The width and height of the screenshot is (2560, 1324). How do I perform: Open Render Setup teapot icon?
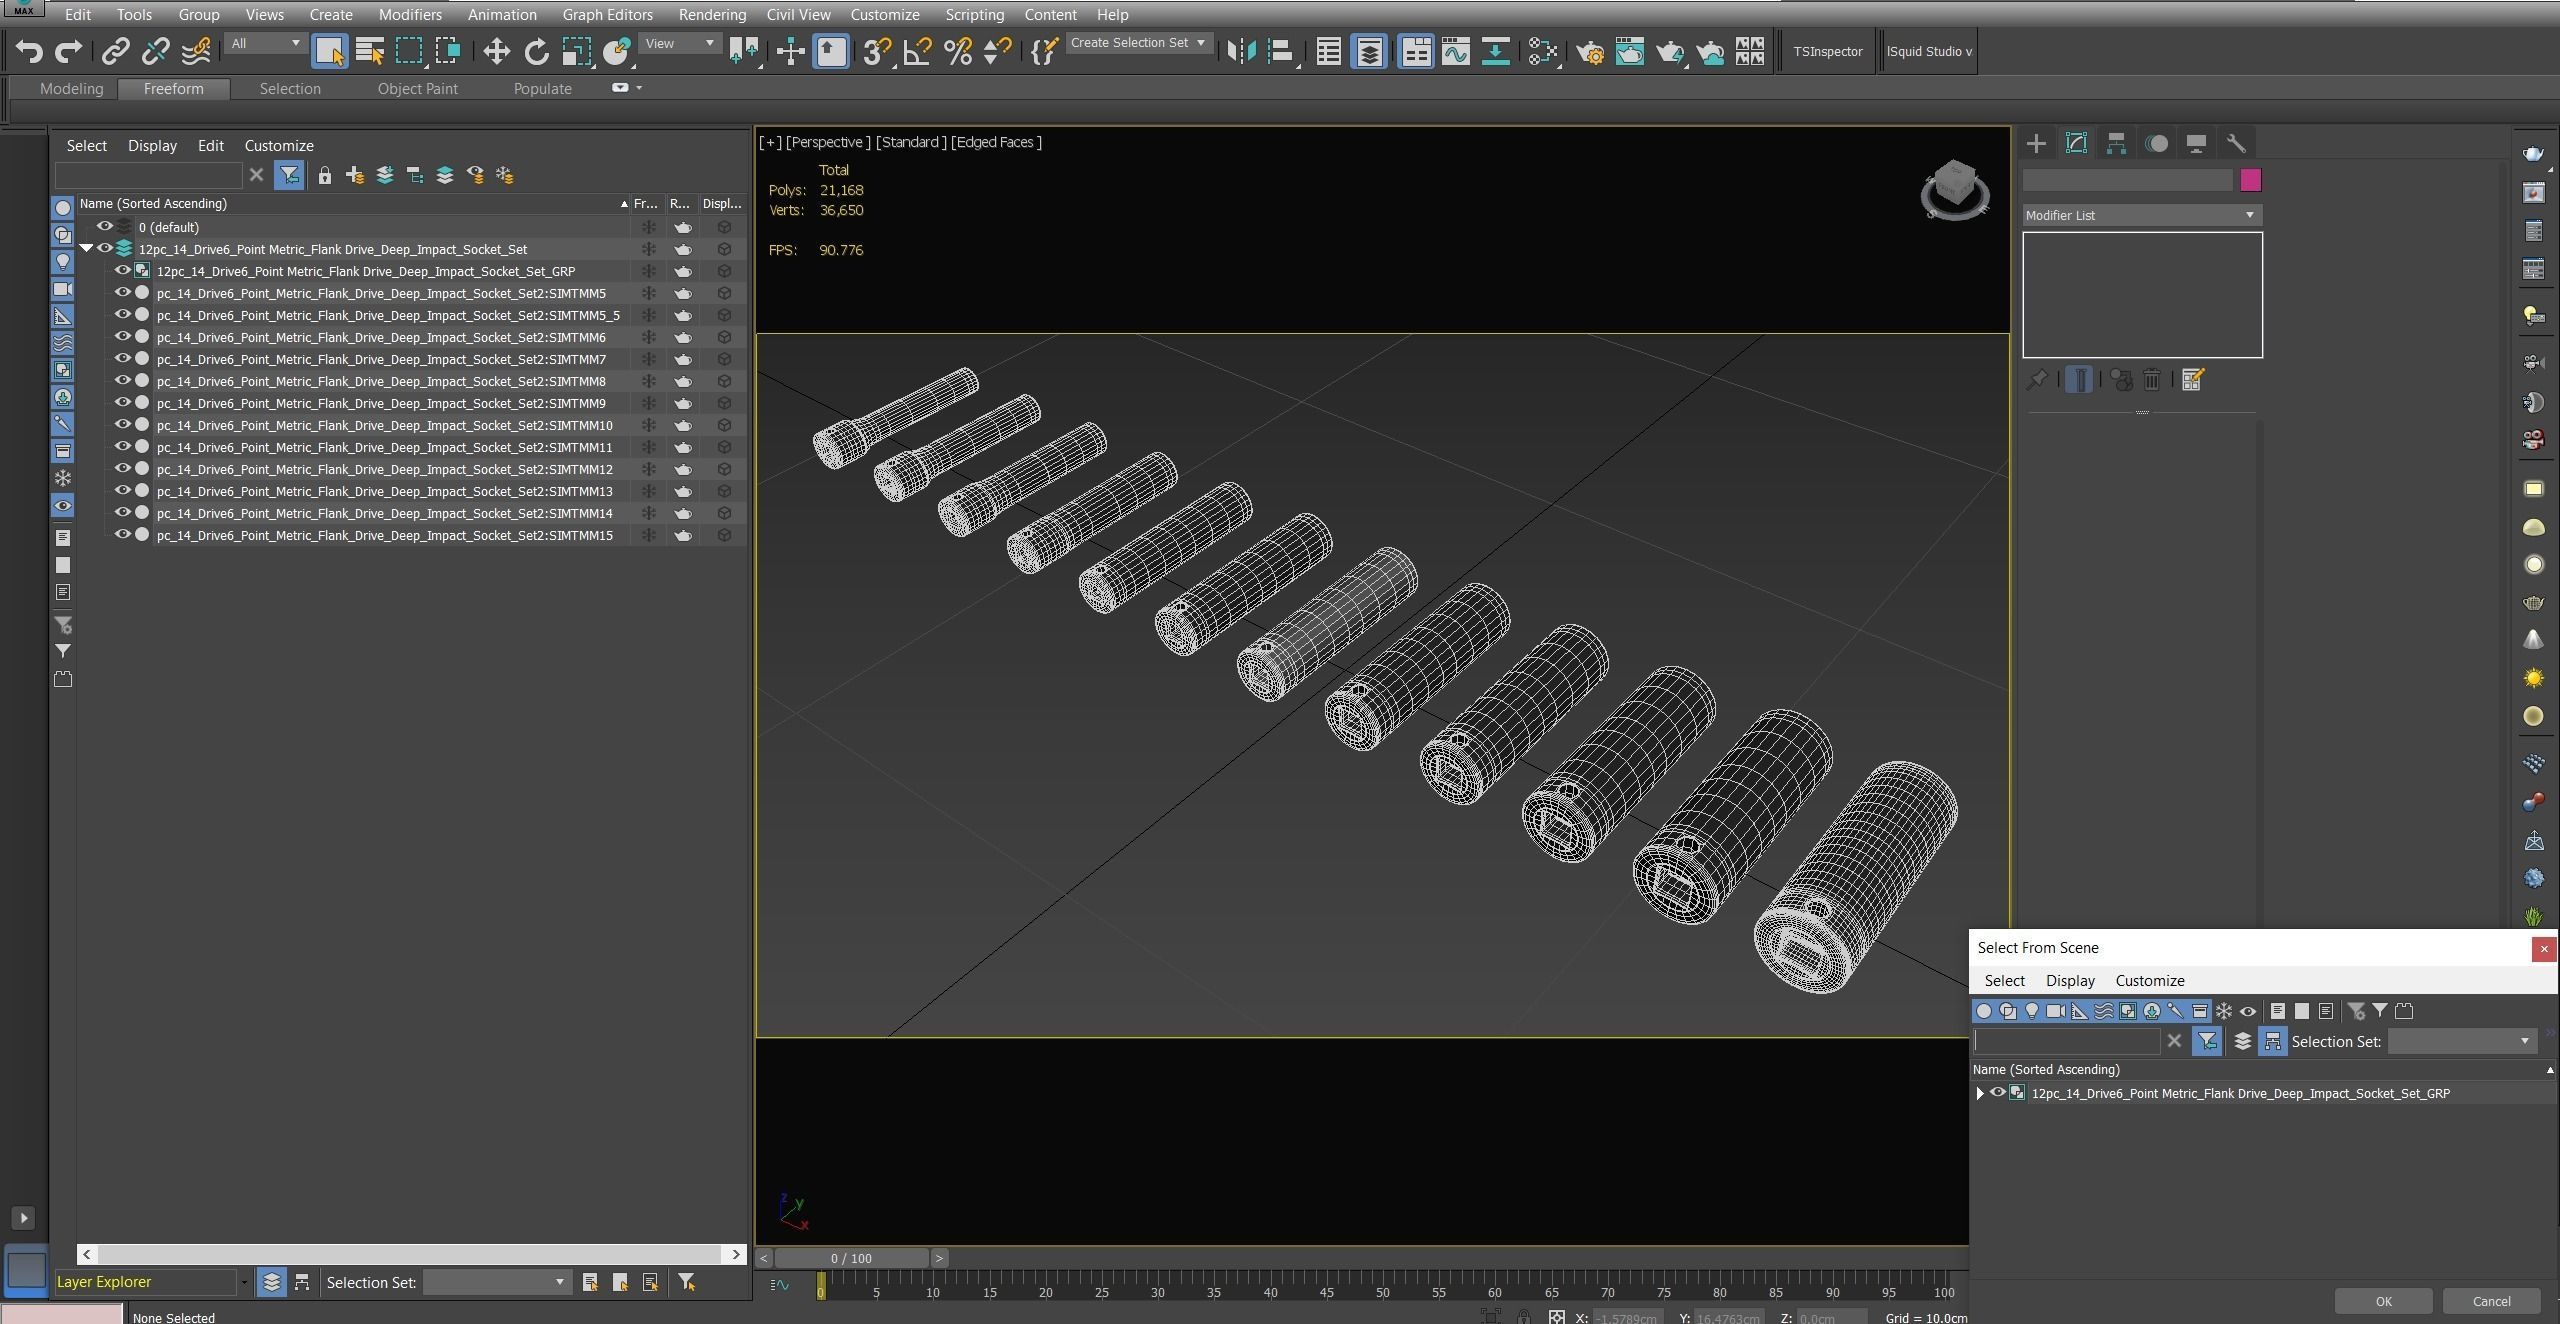1590,51
